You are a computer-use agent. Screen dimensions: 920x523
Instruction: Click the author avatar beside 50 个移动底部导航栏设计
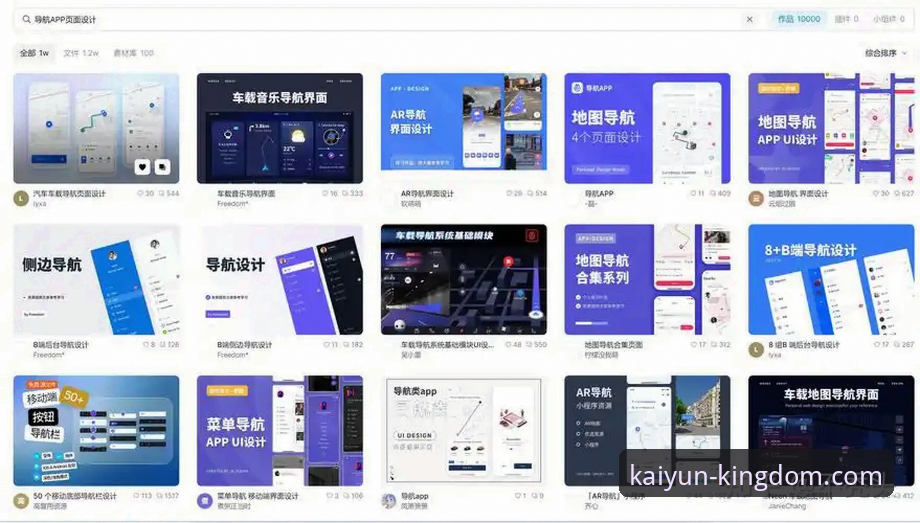21,501
